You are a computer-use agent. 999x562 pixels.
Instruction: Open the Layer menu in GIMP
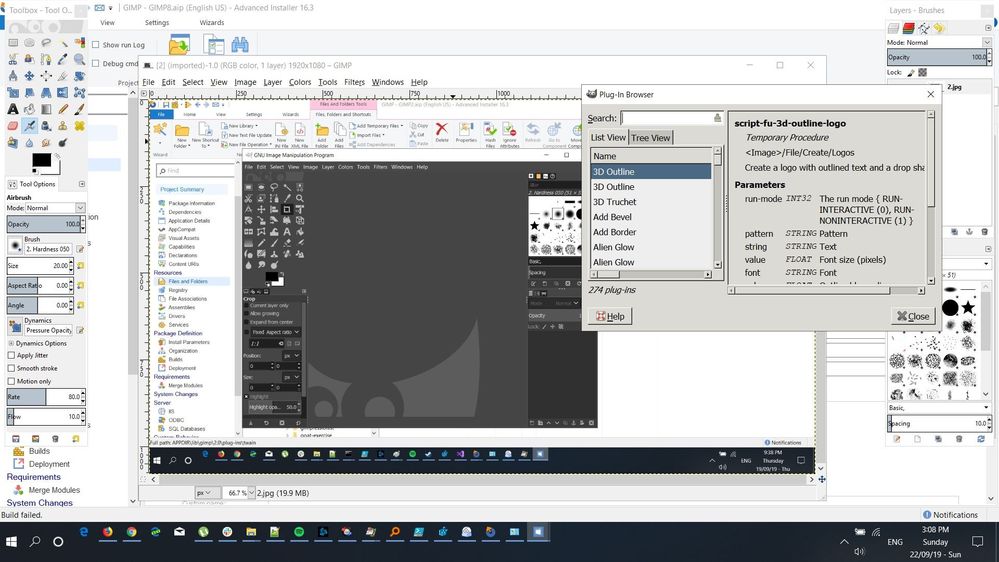(x=273, y=82)
